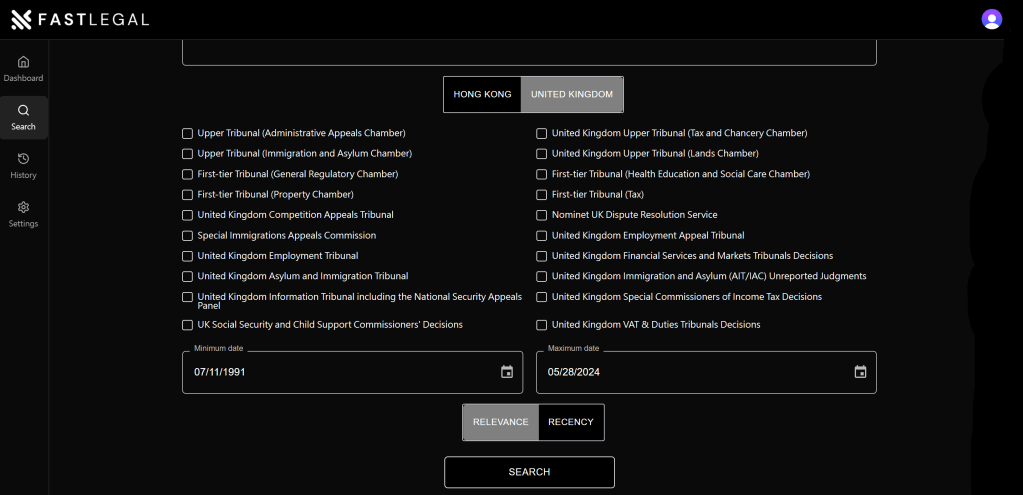Select the United Kingdom tab
Viewport: 1023px width, 495px height.
tap(572, 94)
